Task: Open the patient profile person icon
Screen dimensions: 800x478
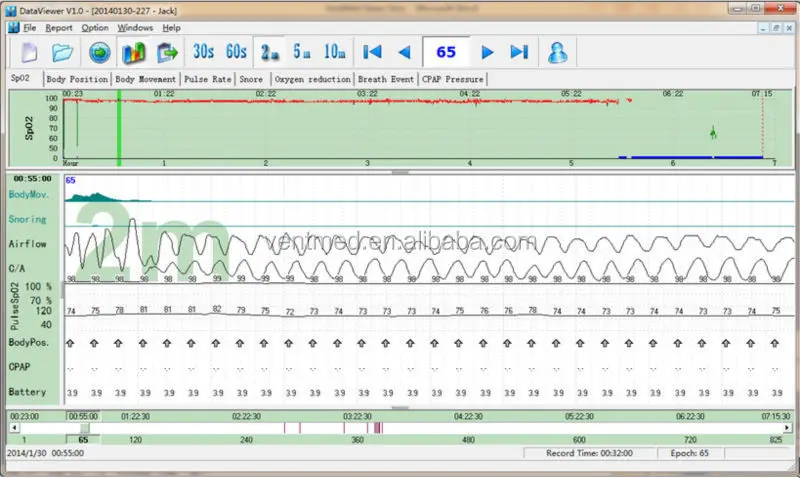Action: pyautogui.click(x=558, y=52)
